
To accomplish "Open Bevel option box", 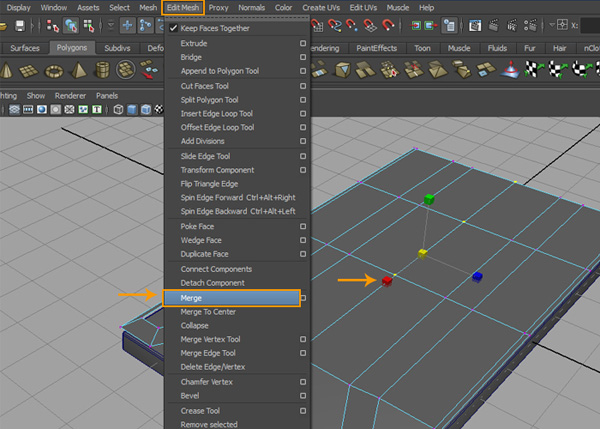I will (x=303, y=396).
